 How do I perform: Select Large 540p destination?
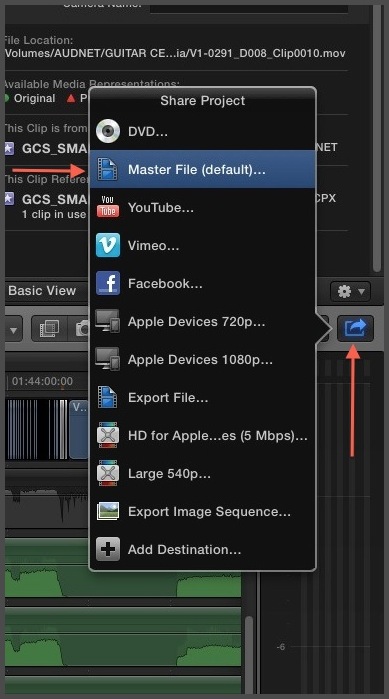pyautogui.click(x=202, y=473)
